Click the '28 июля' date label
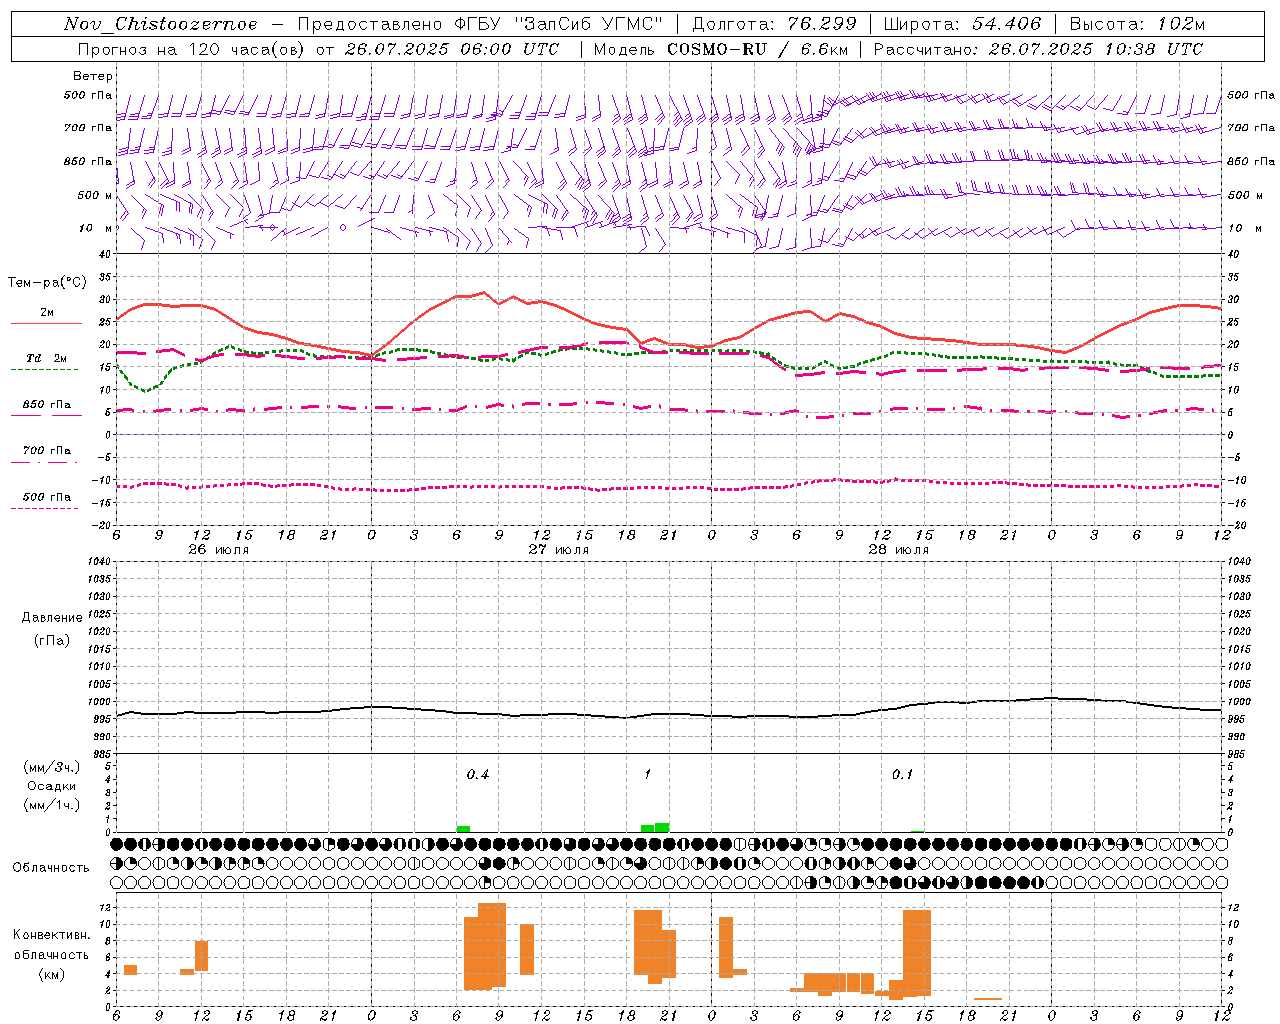 (x=899, y=550)
